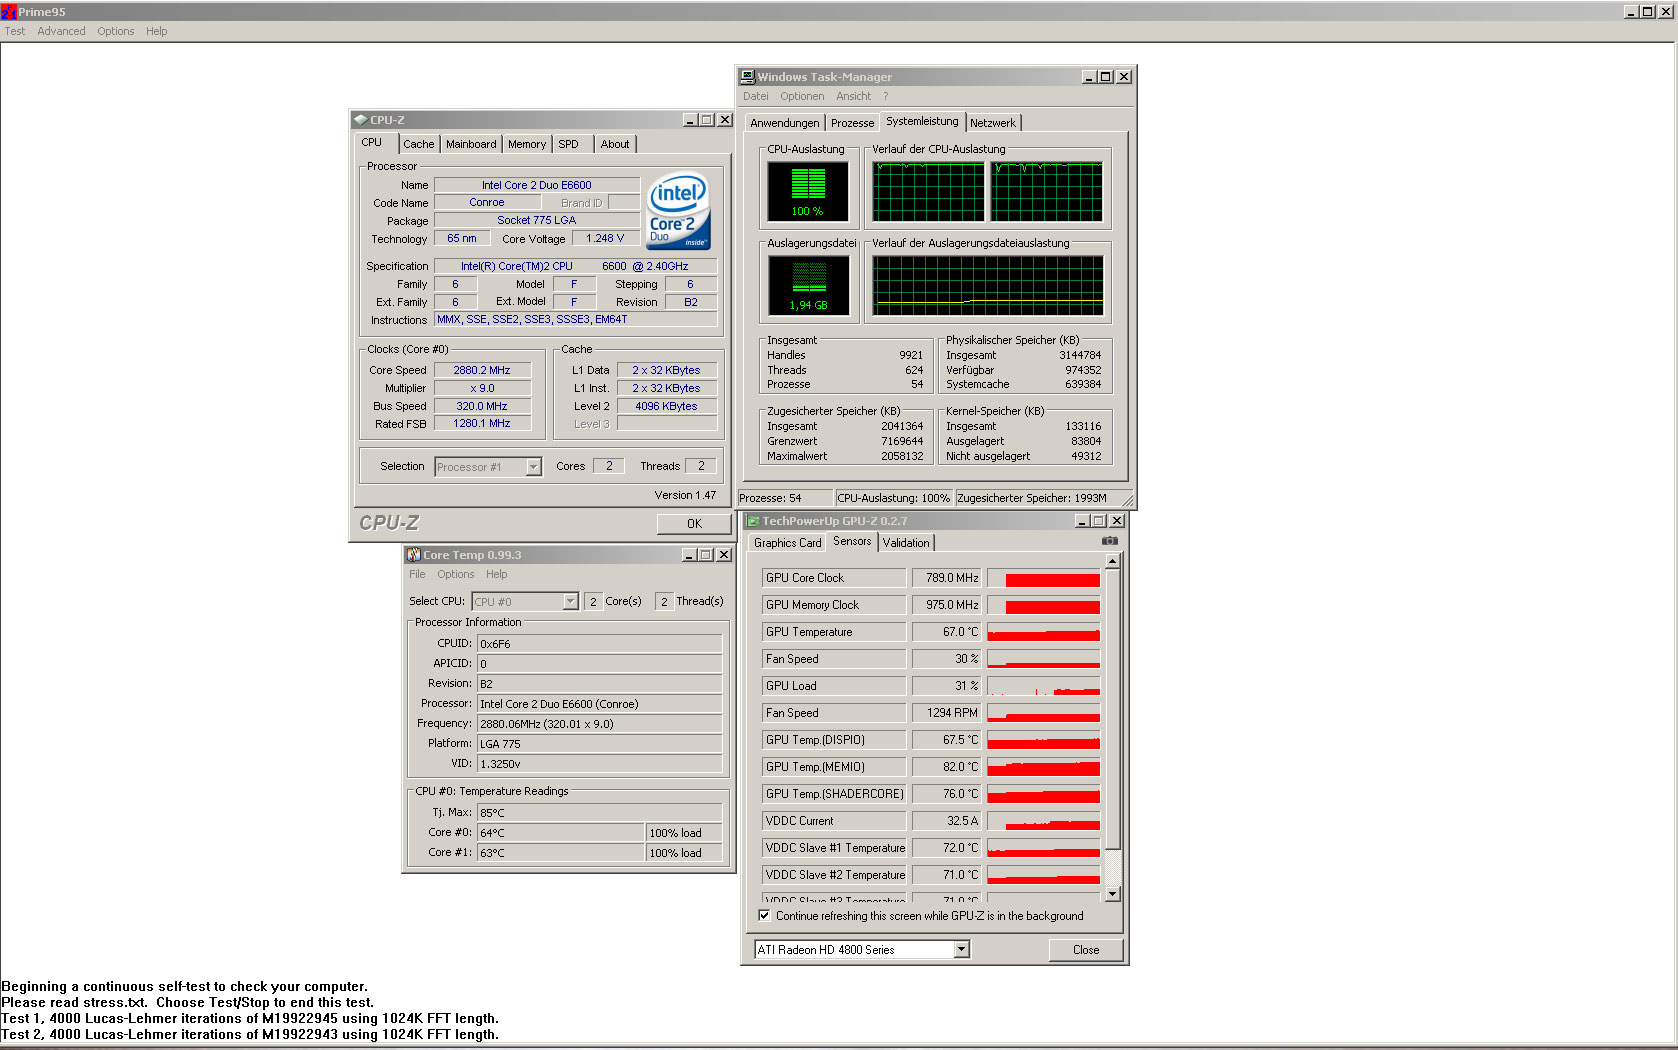Screen dimensions: 1678x1050
Task: Switch to the Netzwerk tab in Task-Manager
Action: click(993, 123)
